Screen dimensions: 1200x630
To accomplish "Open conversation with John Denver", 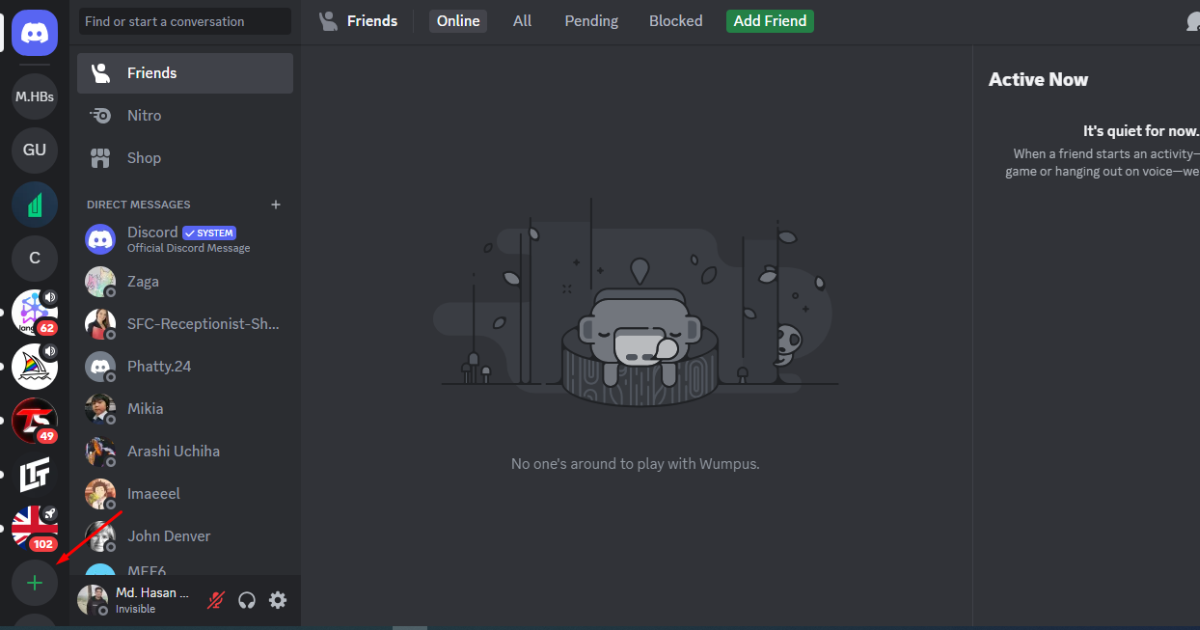I will pyautogui.click(x=185, y=536).
